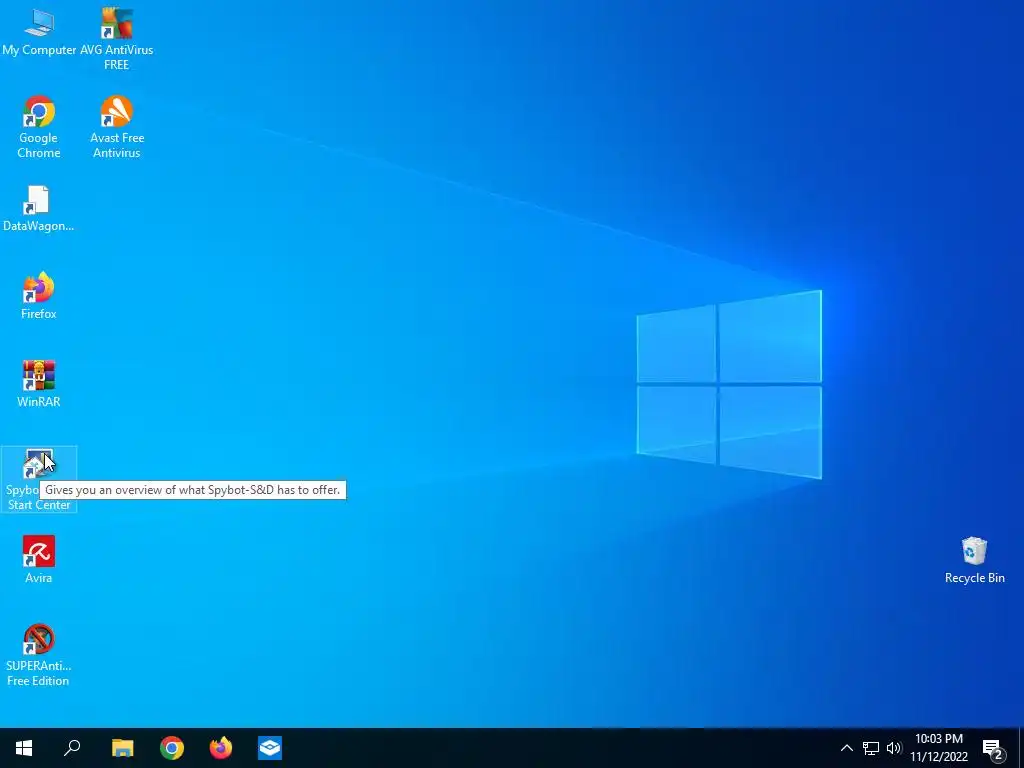The image size is (1024, 768).
Task: Launch Firefox from the taskbar
Action: [221, 748]
